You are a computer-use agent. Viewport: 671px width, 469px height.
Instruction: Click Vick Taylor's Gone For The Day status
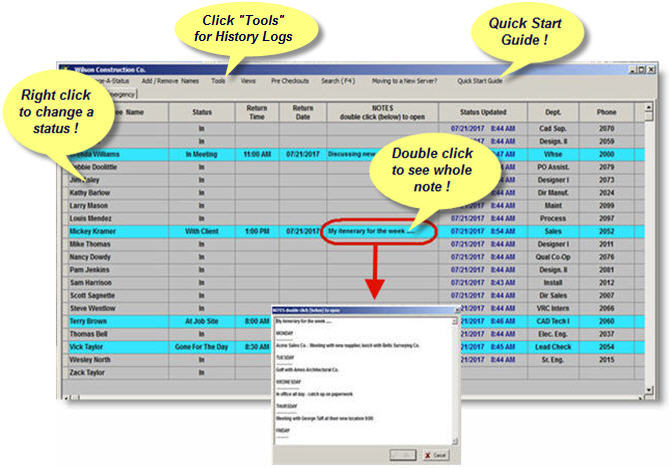click(202, 346)
